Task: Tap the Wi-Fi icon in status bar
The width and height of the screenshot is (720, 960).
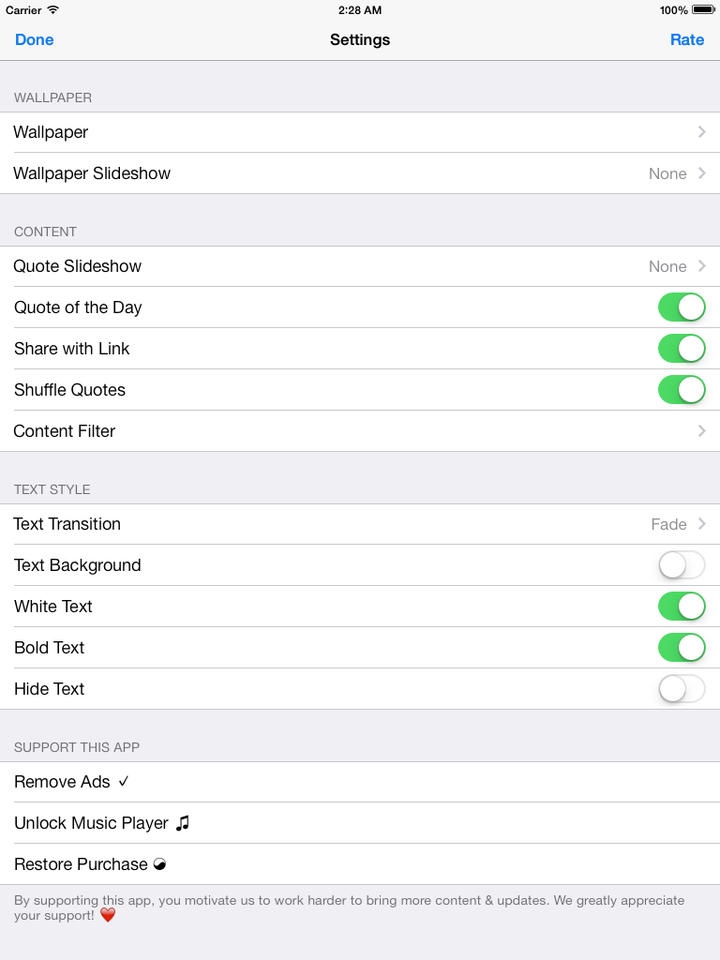Action: point(52,10)
